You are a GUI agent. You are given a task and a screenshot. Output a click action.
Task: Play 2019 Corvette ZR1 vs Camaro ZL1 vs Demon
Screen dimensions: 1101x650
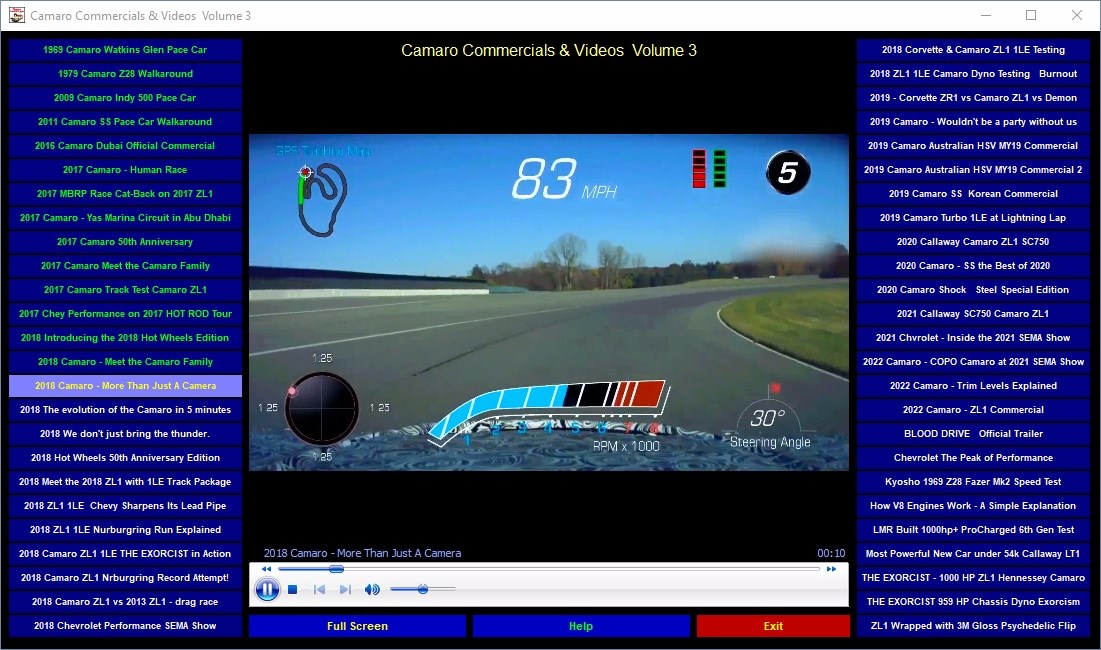pos(973,98)
